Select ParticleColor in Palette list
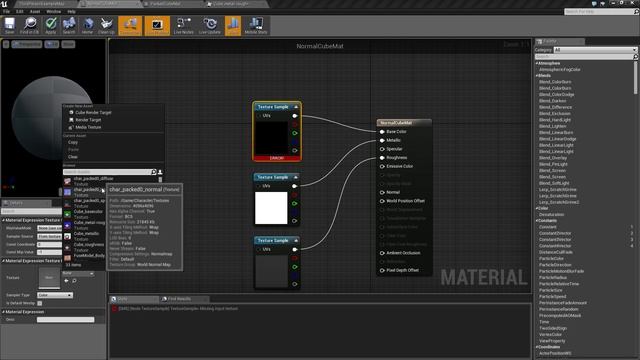This screenshot has height=360, width=640. (551, 258)
